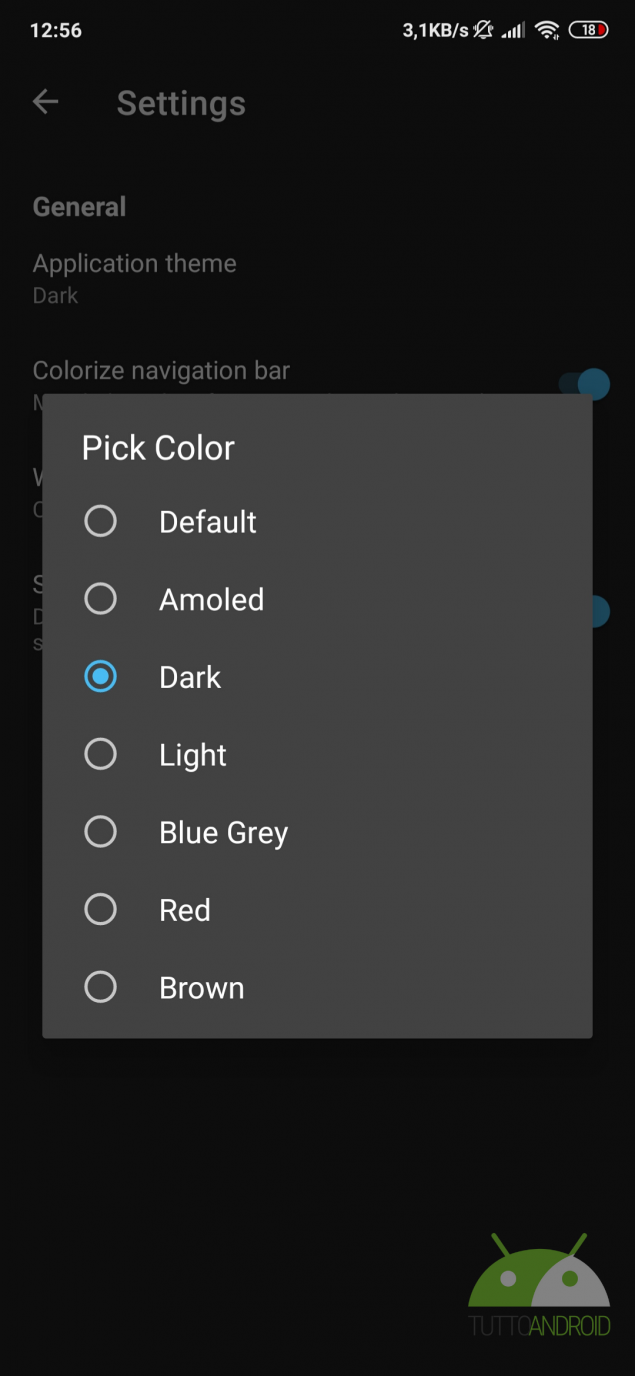Tap the Wi-Fi status bar icon
The height and width of the screenshot is (1376, 635).
coord(547,30)
